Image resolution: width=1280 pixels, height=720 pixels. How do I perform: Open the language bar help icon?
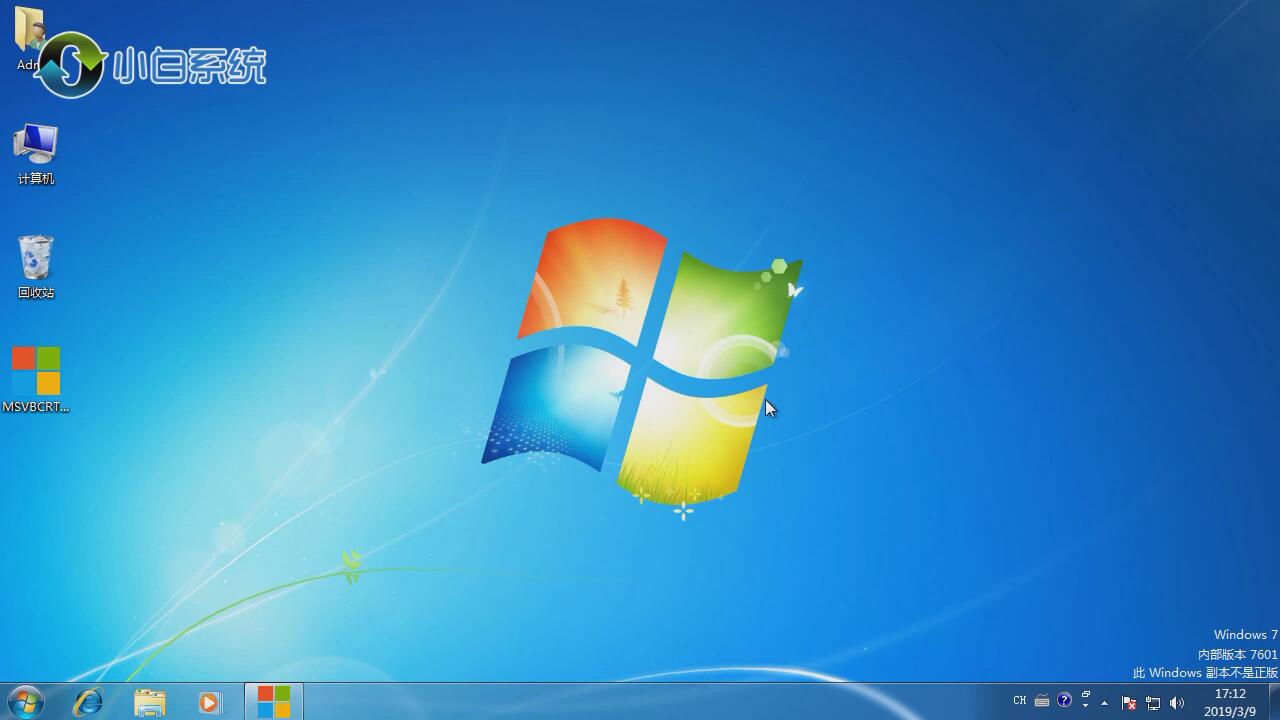tap(1064, 700)
